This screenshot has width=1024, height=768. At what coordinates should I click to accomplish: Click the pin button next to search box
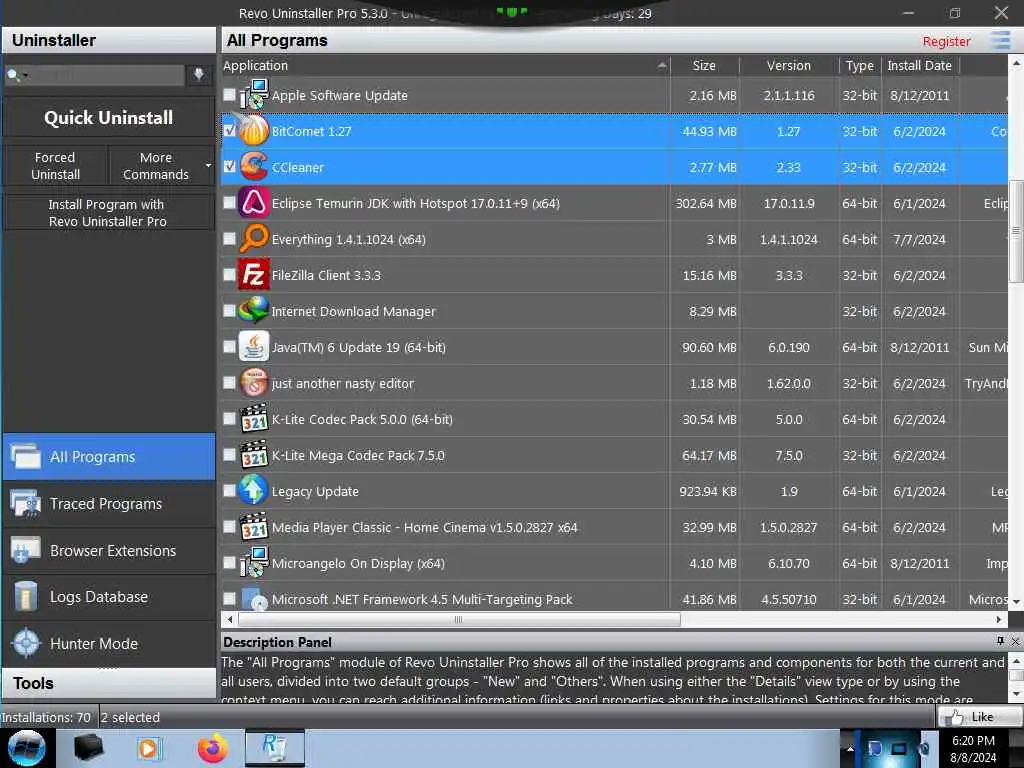199,74
